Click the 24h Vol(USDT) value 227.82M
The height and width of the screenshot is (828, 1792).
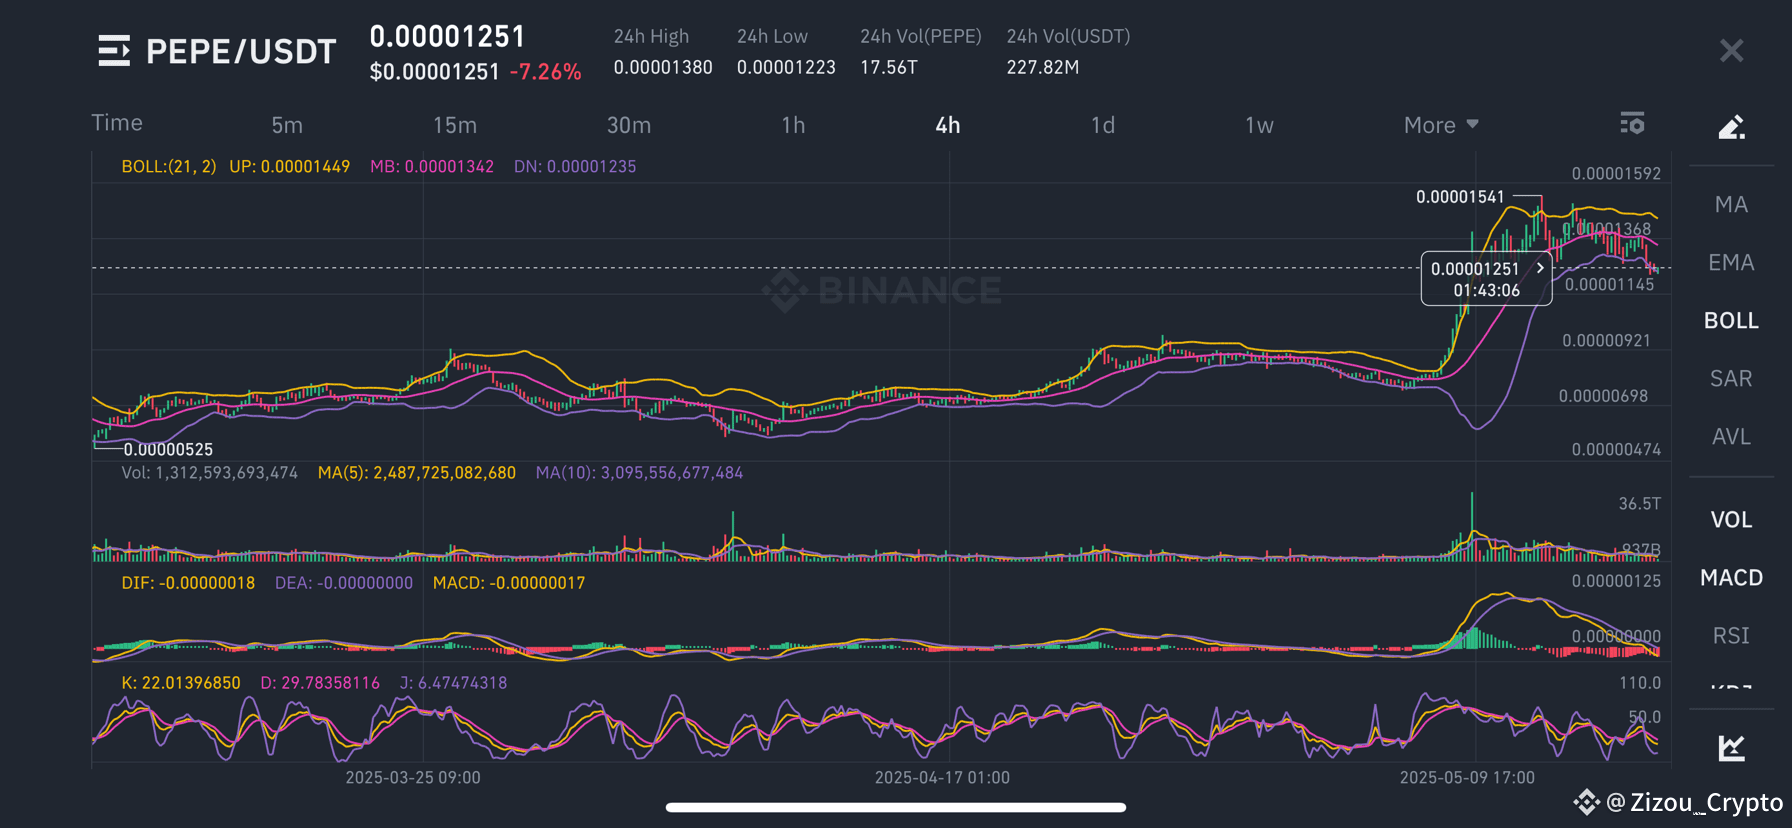(x=1043, y=67)
